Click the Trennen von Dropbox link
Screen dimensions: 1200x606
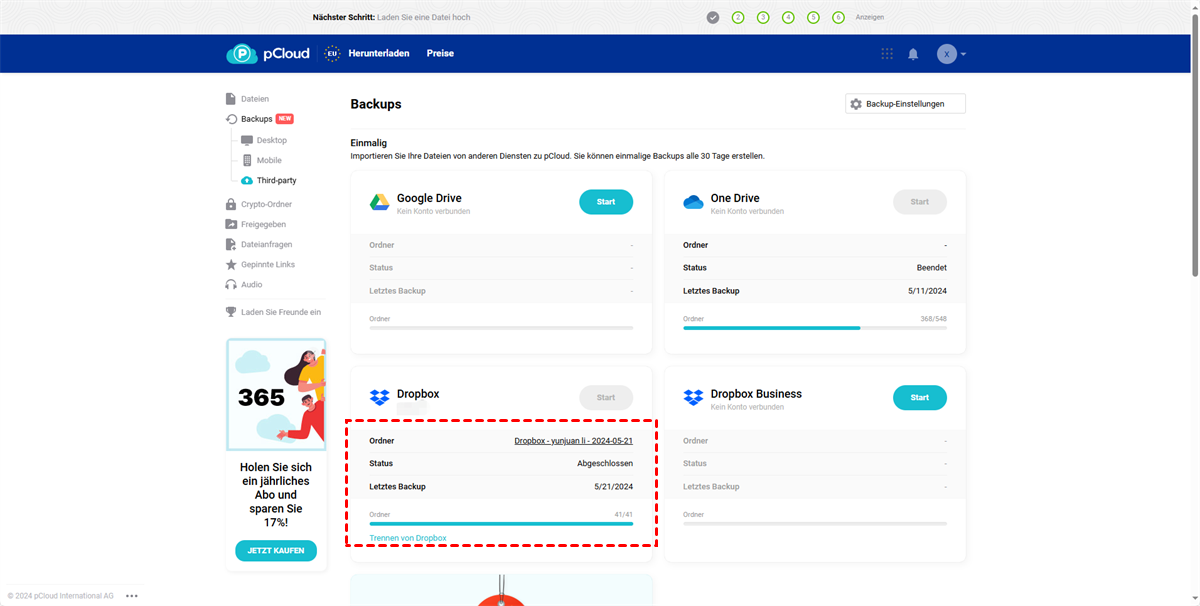(408, 538)
